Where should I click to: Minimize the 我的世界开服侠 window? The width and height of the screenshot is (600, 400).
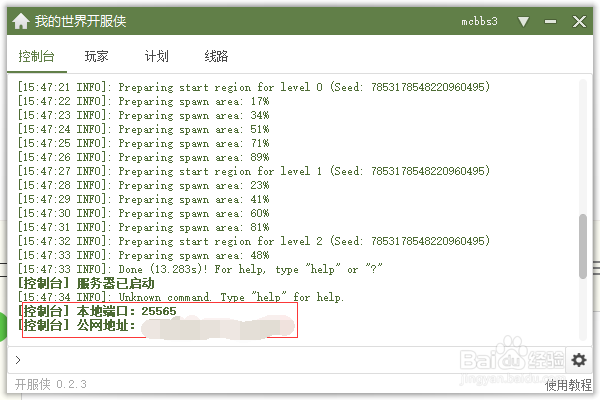(550, 21)
